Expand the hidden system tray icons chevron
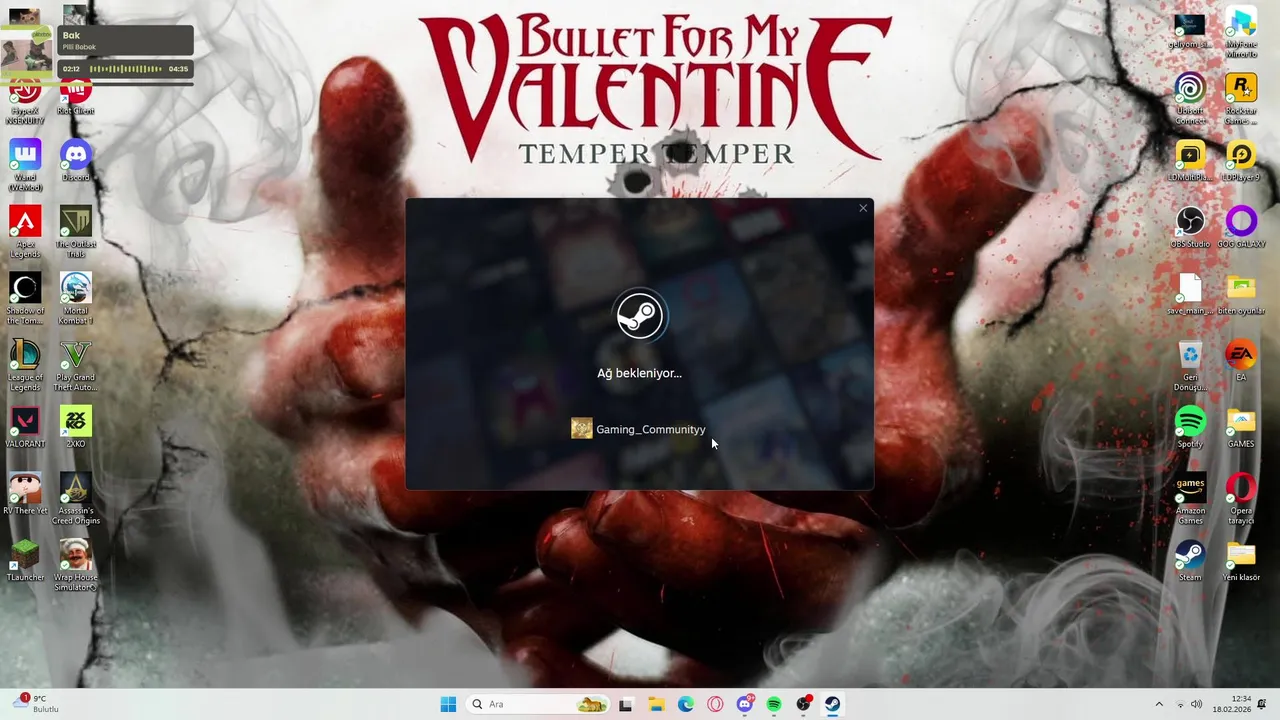The image size is (1280, 720). 1159,704
